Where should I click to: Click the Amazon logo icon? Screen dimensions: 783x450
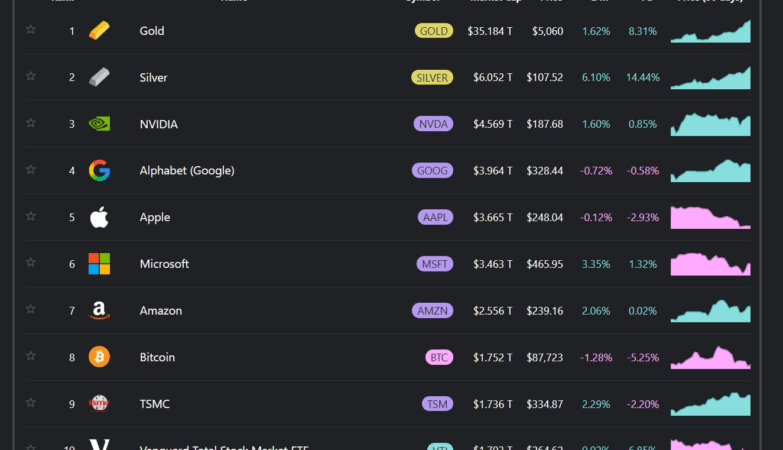click(99, 310)
